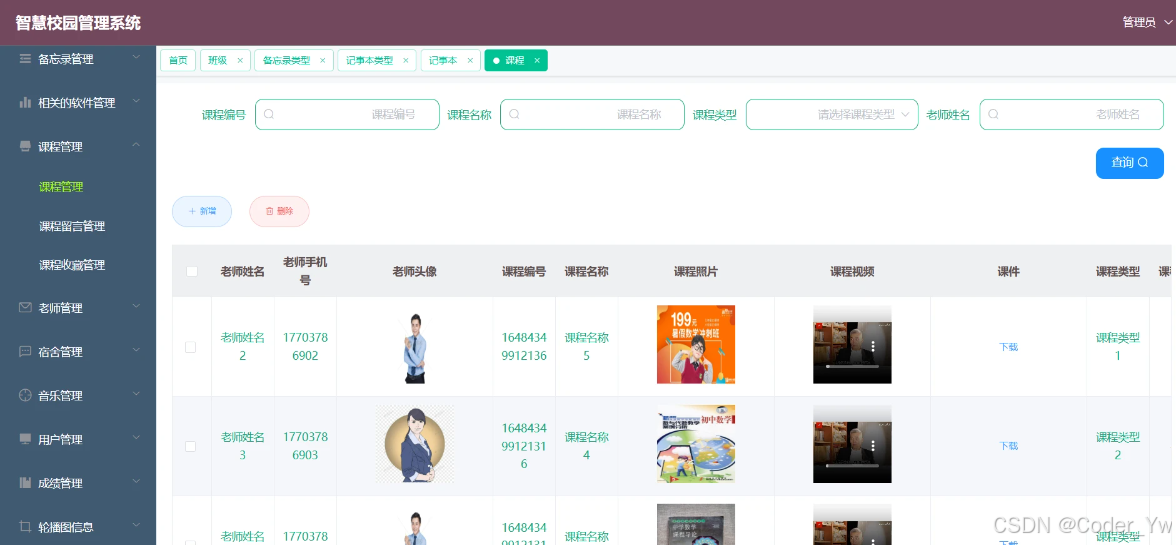Viewport: 1176px width, 545px height.
Task: Click the red 删除 button
Action: [x=279, y=211]
